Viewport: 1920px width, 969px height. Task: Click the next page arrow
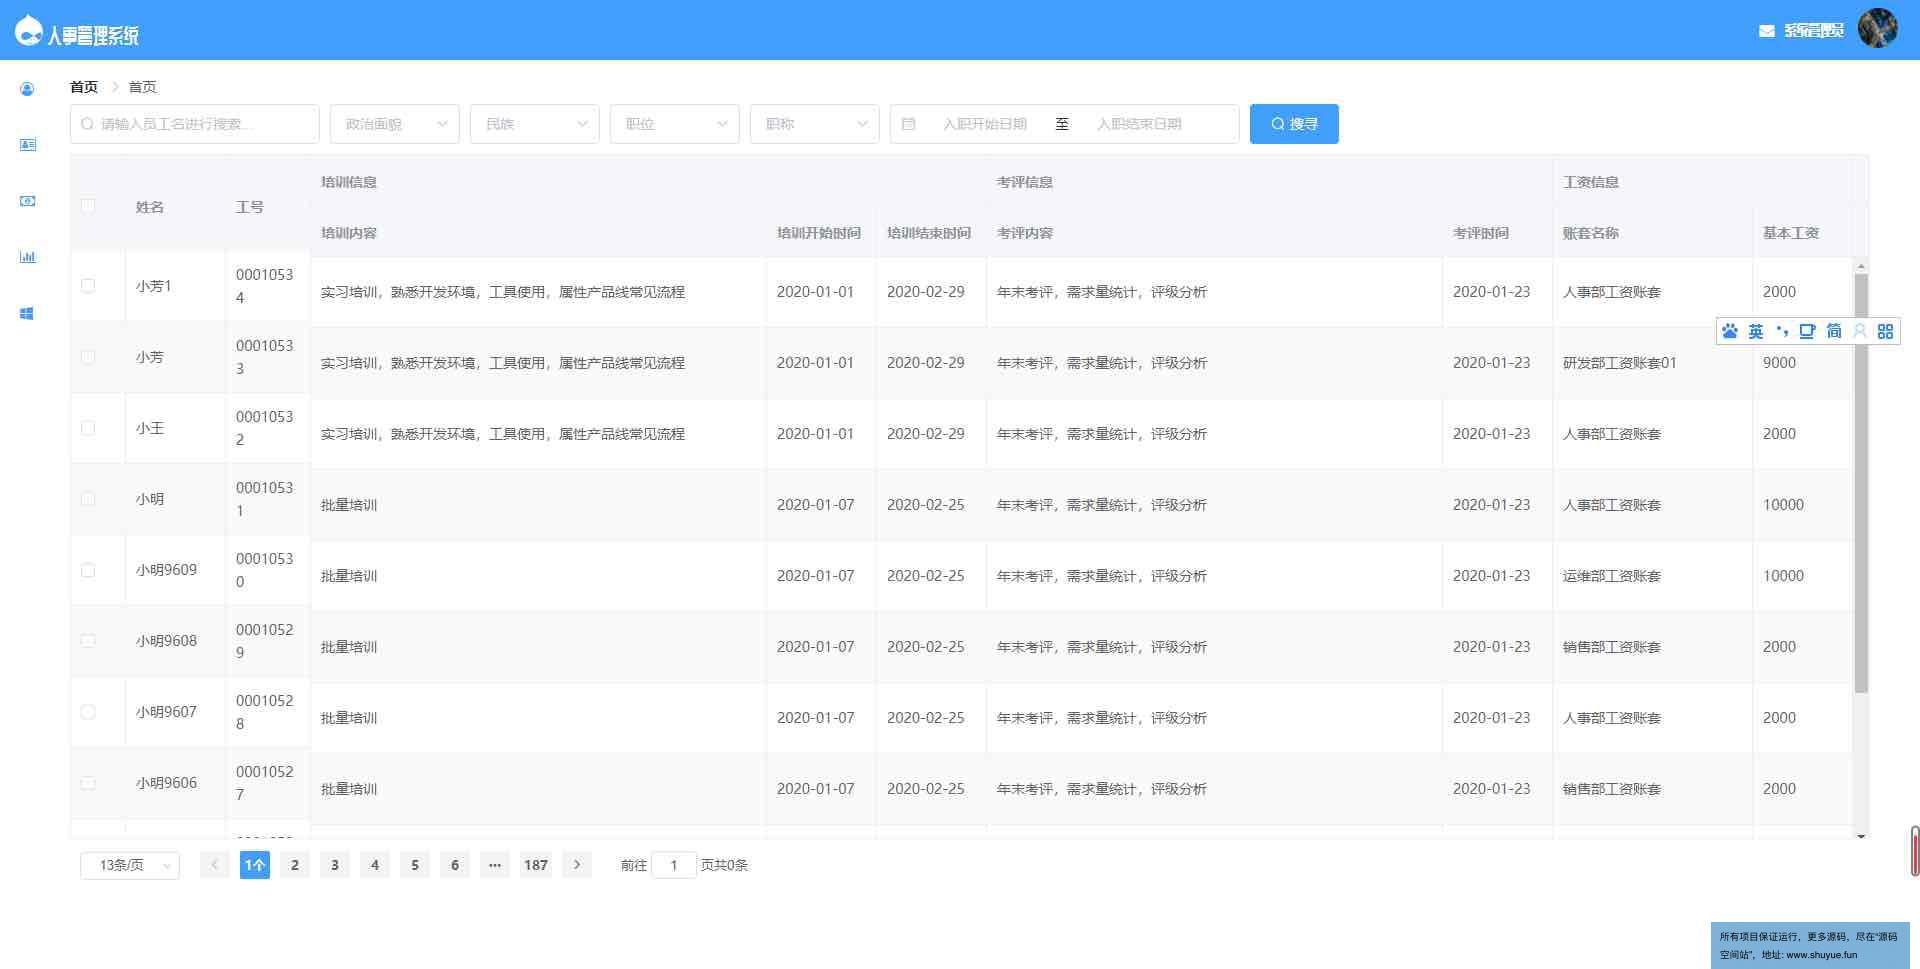tap(577, 865)
